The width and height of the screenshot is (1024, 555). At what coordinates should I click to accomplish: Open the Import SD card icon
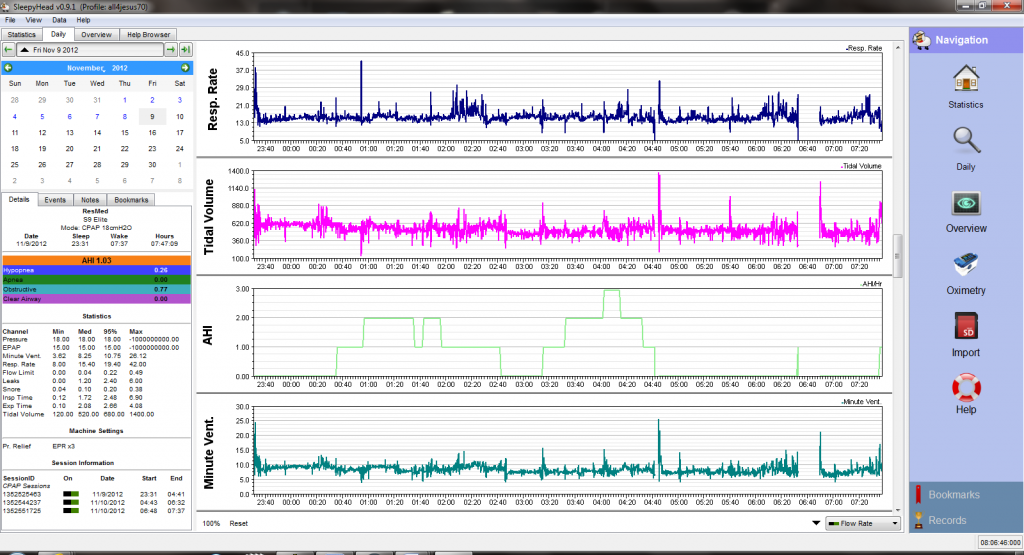(x=966, y=326)
